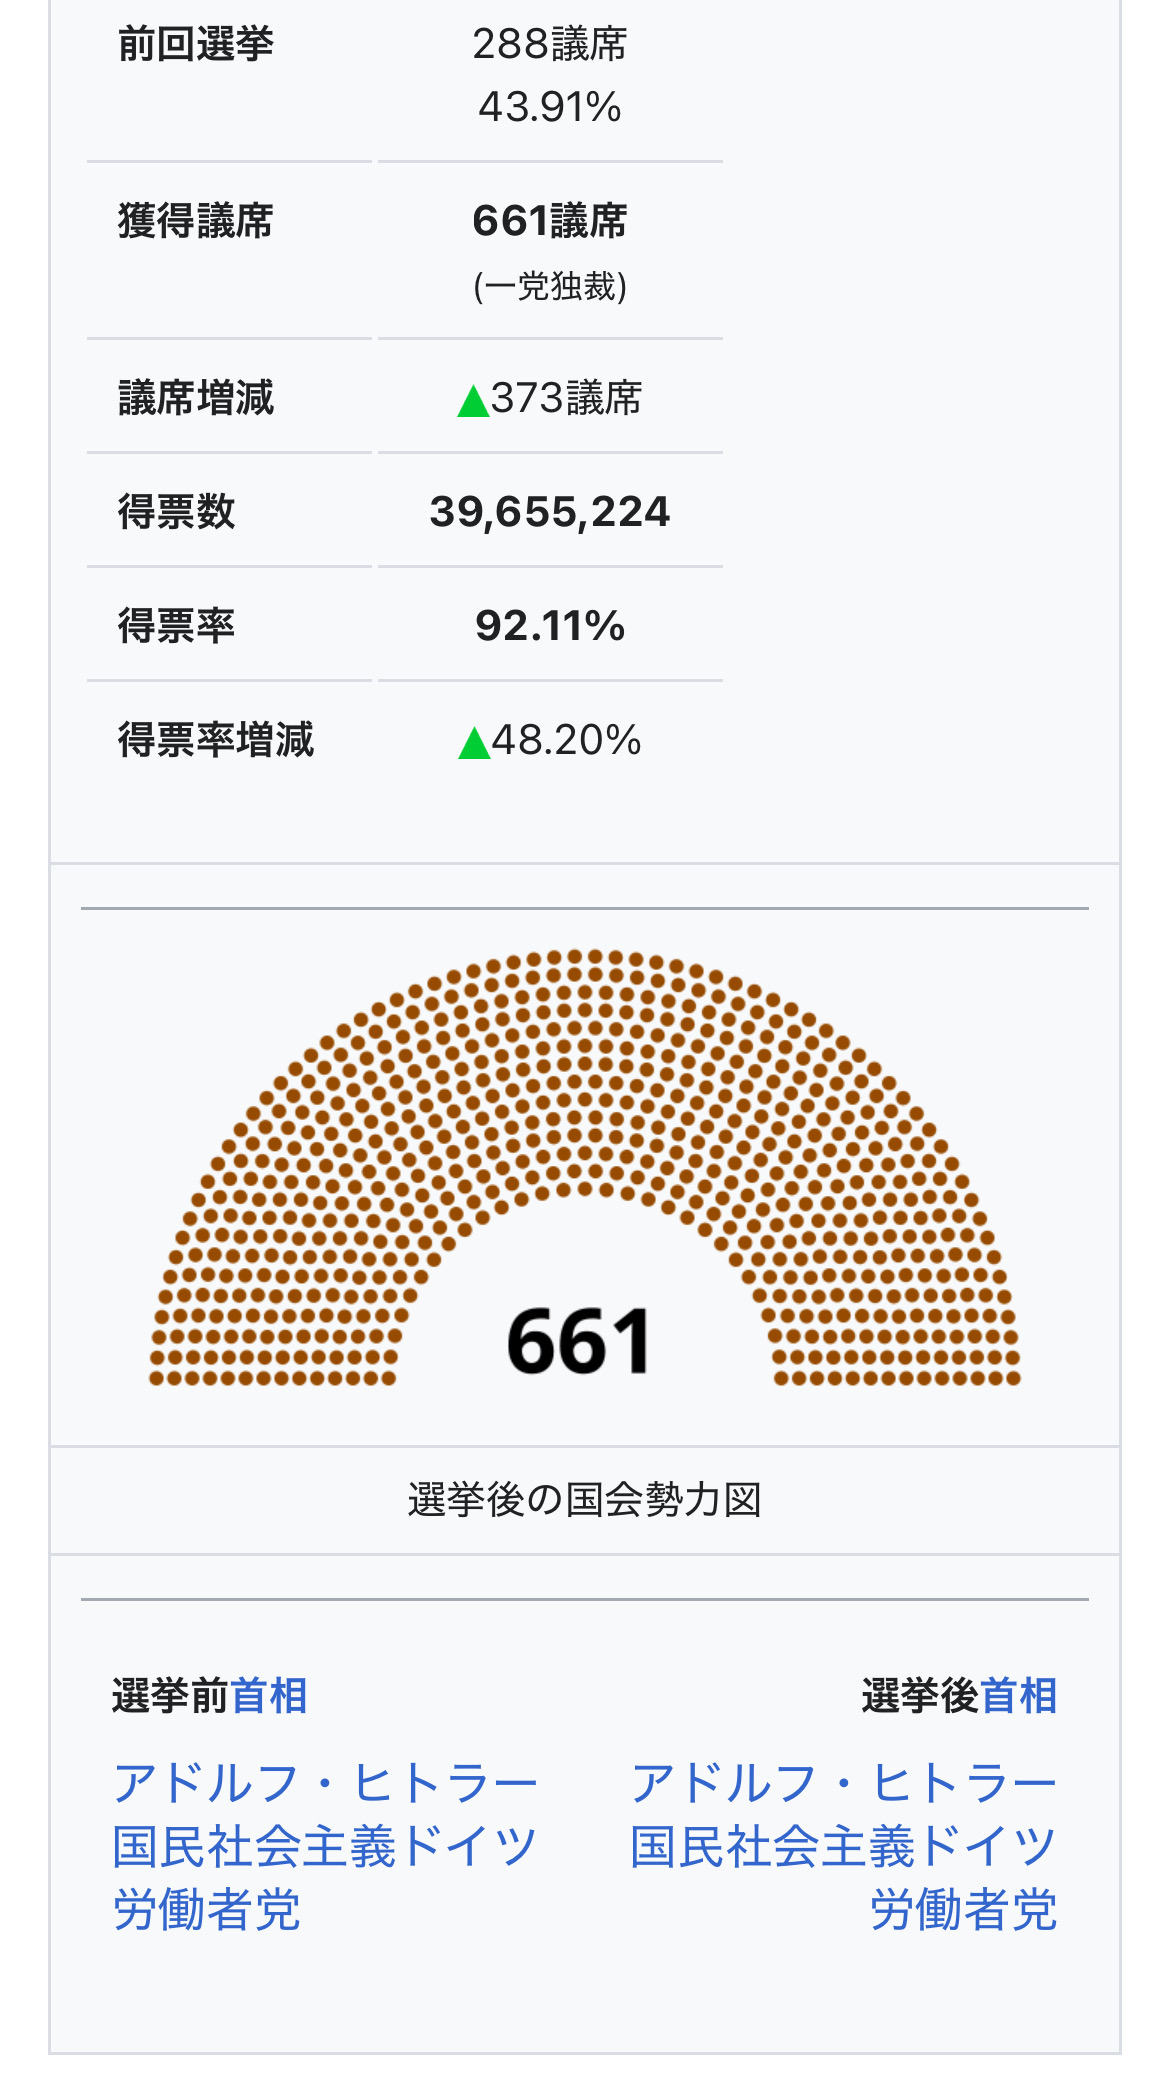Tap the 議席増減 row label
1170x2079 pixels.
pos(196,398)
